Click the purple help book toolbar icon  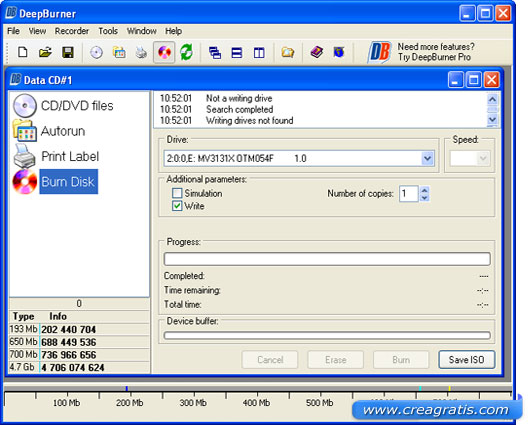(x=317, y=52)
